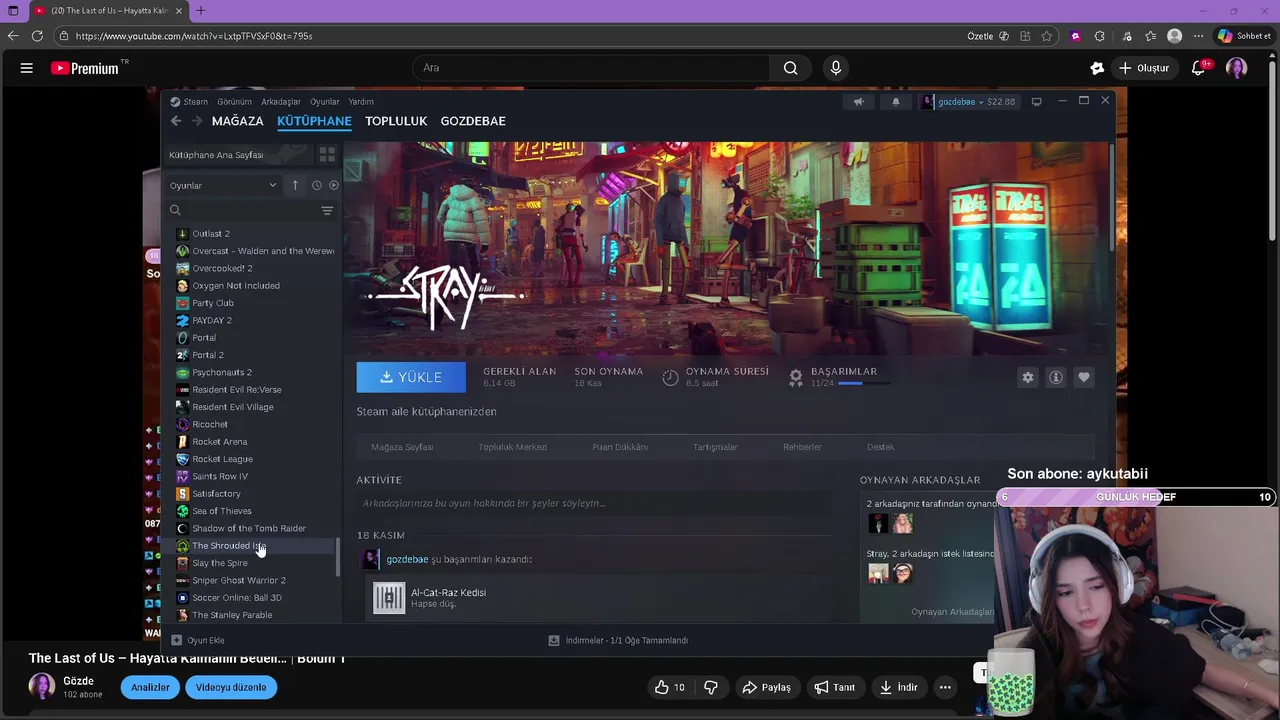Screen dimensions: 1280x720
Task: Go to MAĞAZA tab
Action: pyautogui.click(x=237, y=121)
